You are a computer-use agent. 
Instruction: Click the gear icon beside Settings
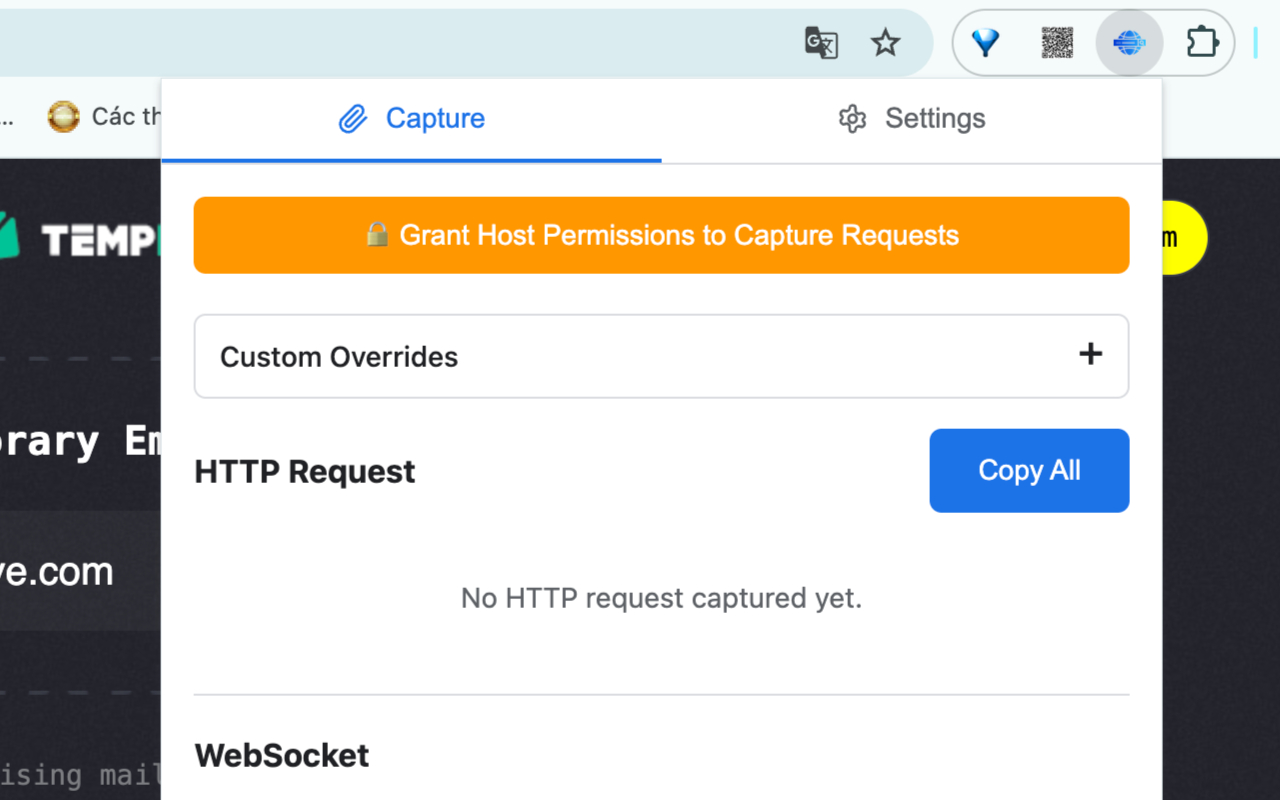point(852,119)
